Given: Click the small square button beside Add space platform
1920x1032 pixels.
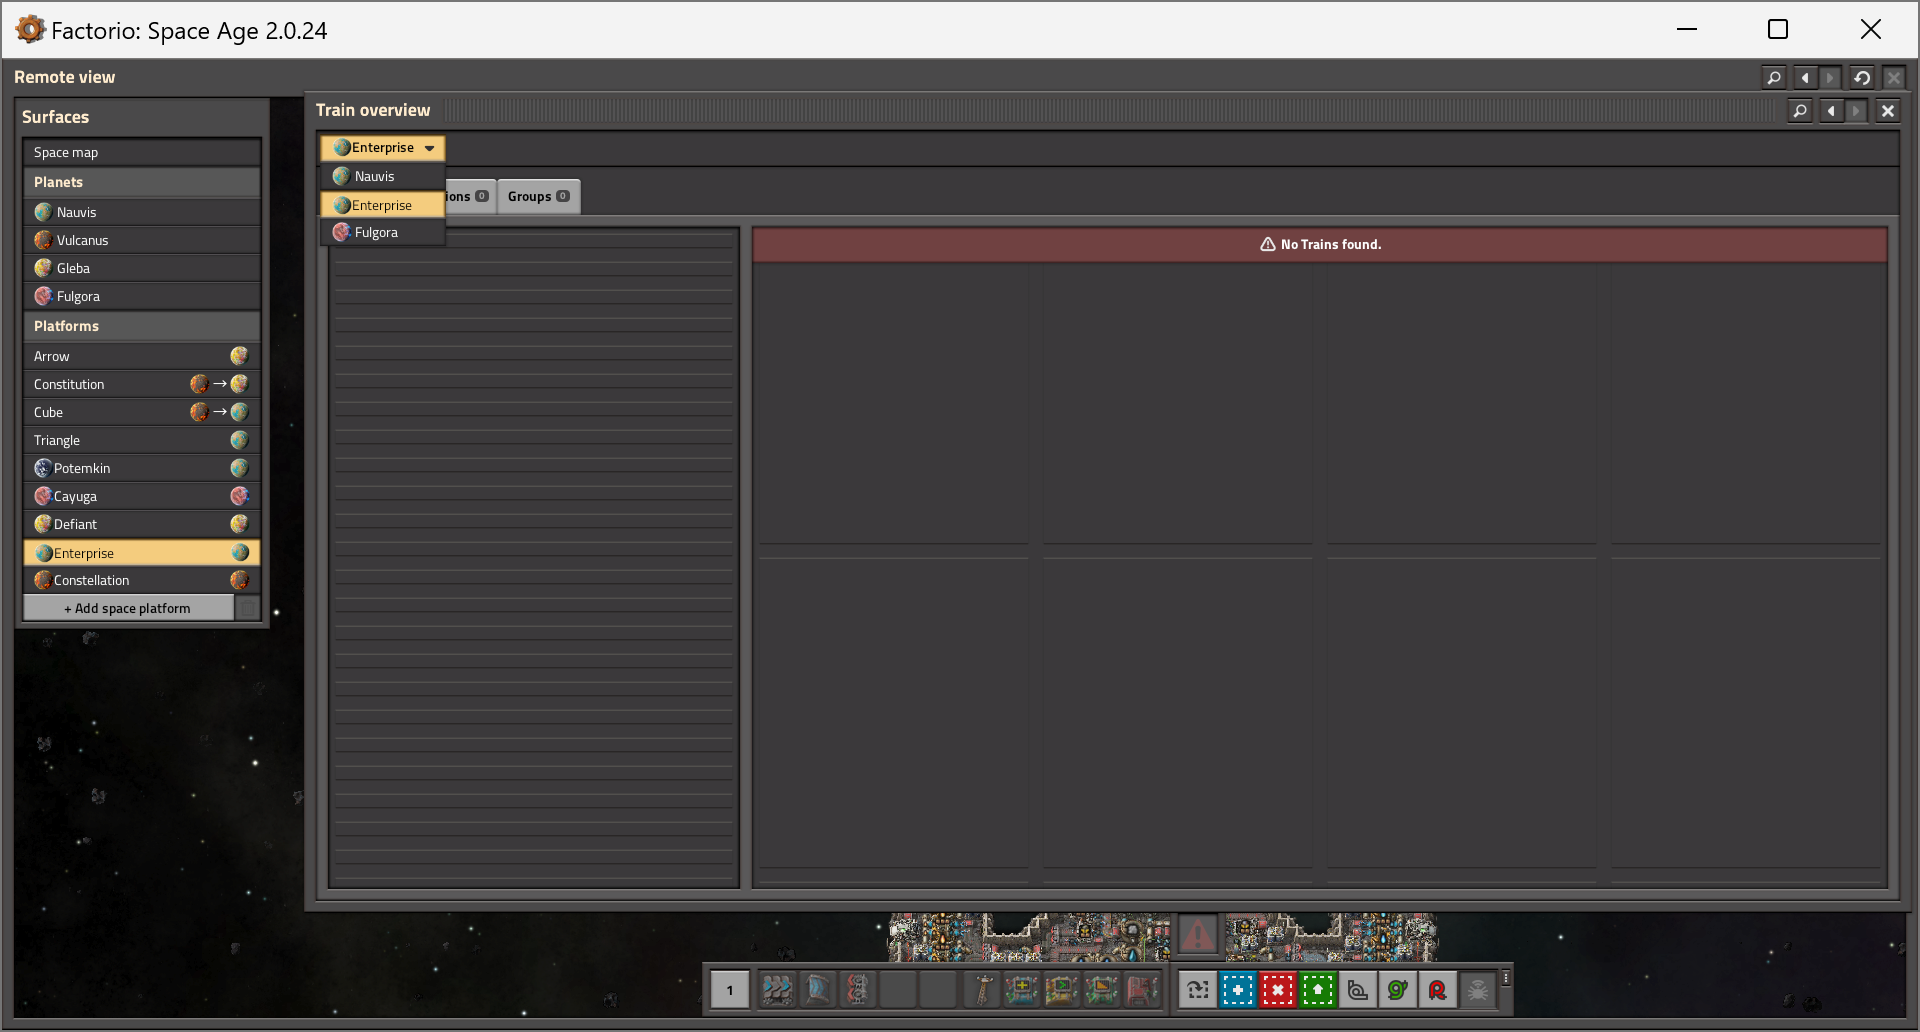Looking at the screenshot, I should pos(248,608).
